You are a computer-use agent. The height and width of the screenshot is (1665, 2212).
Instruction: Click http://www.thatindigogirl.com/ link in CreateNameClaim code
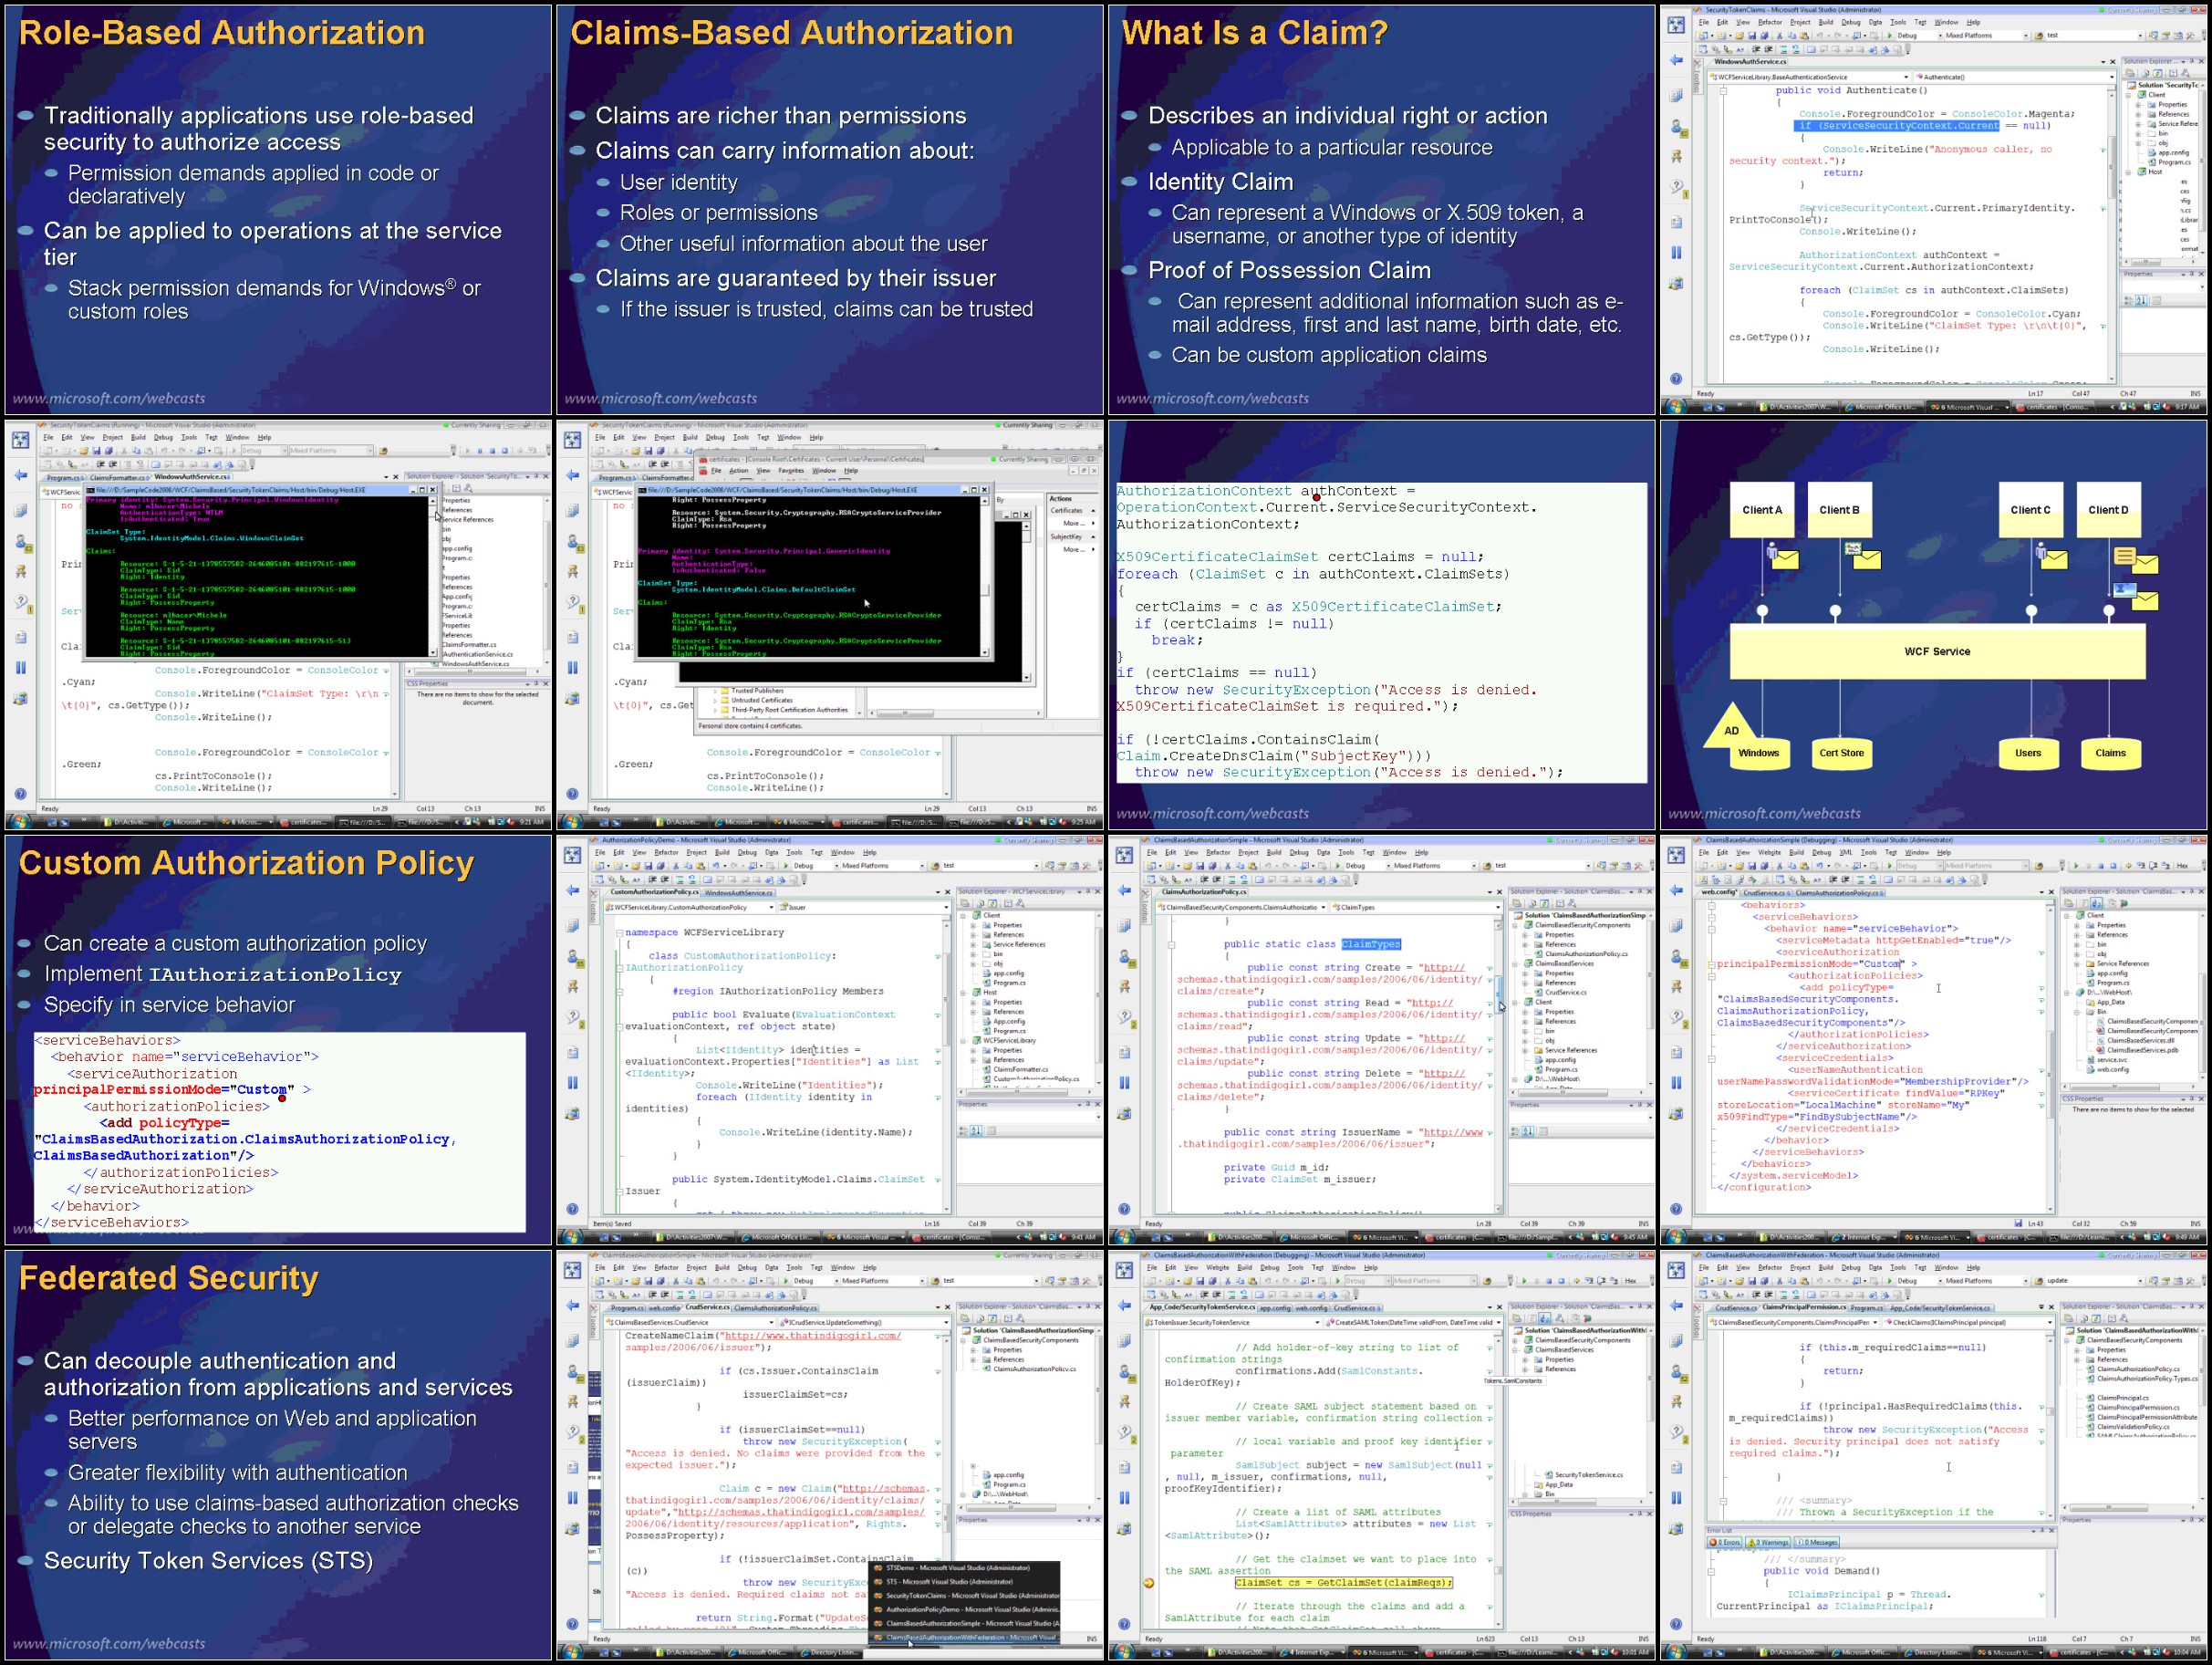tap(812, 1335)
